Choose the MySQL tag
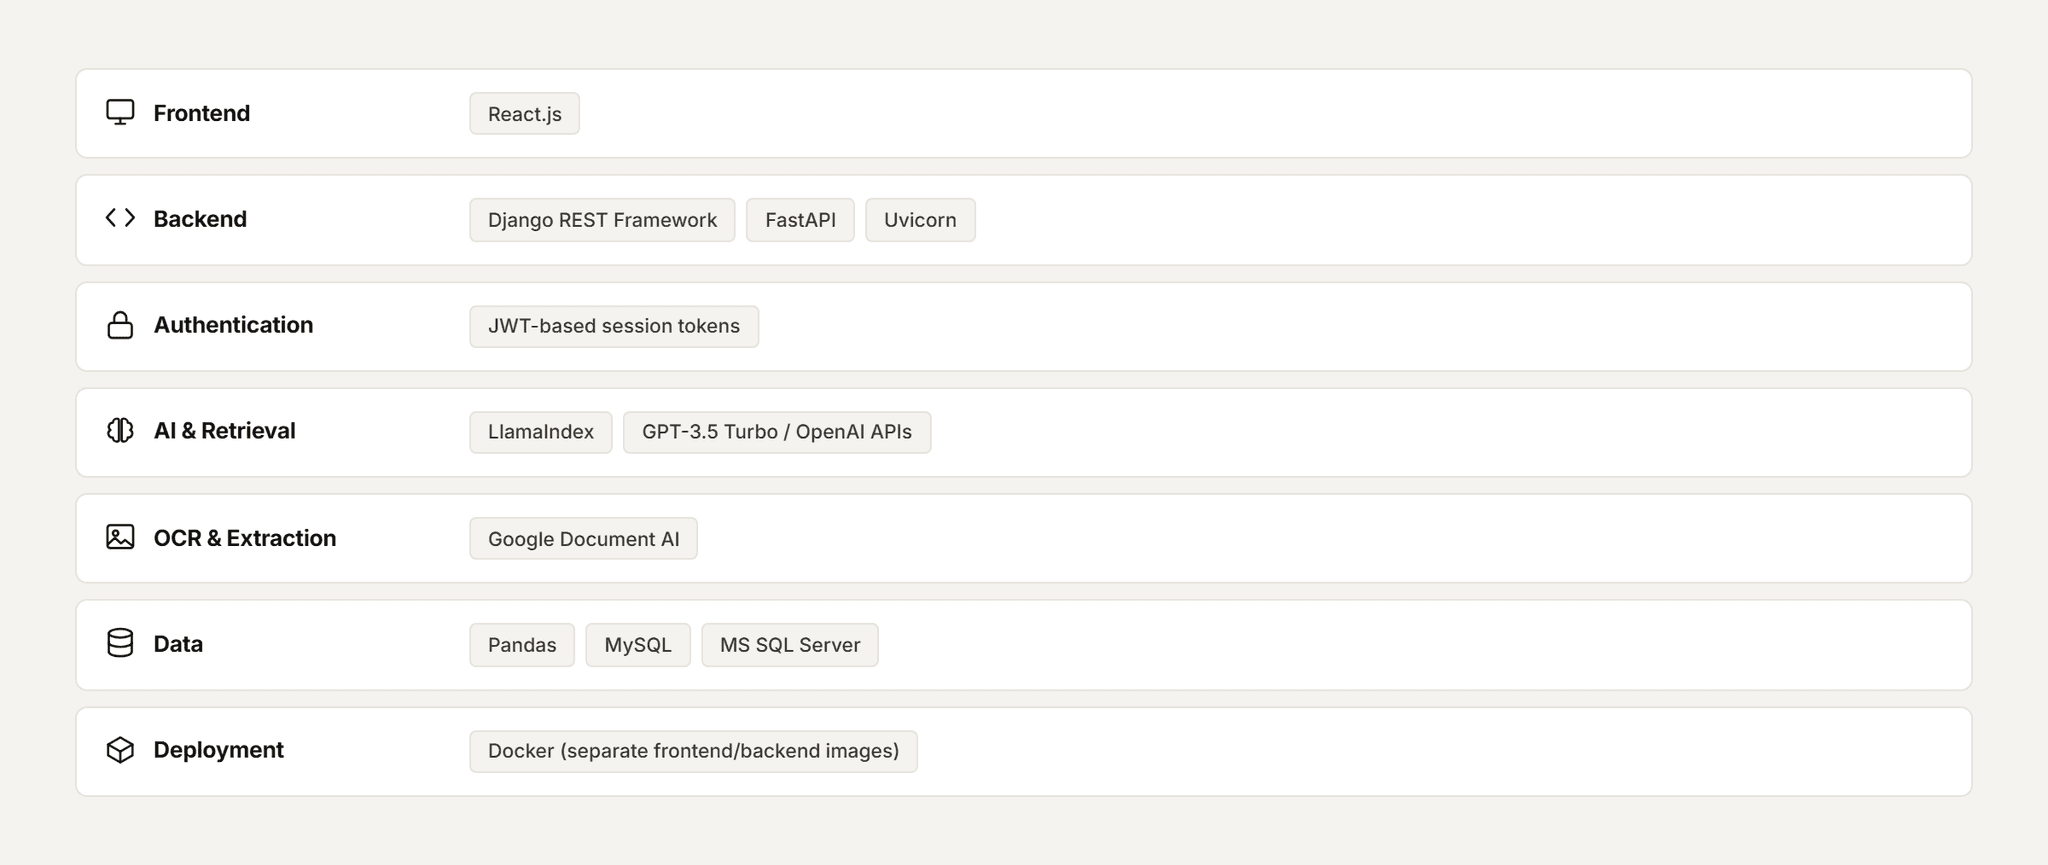This screenshot has width=2048, height=865. point(638,645)
